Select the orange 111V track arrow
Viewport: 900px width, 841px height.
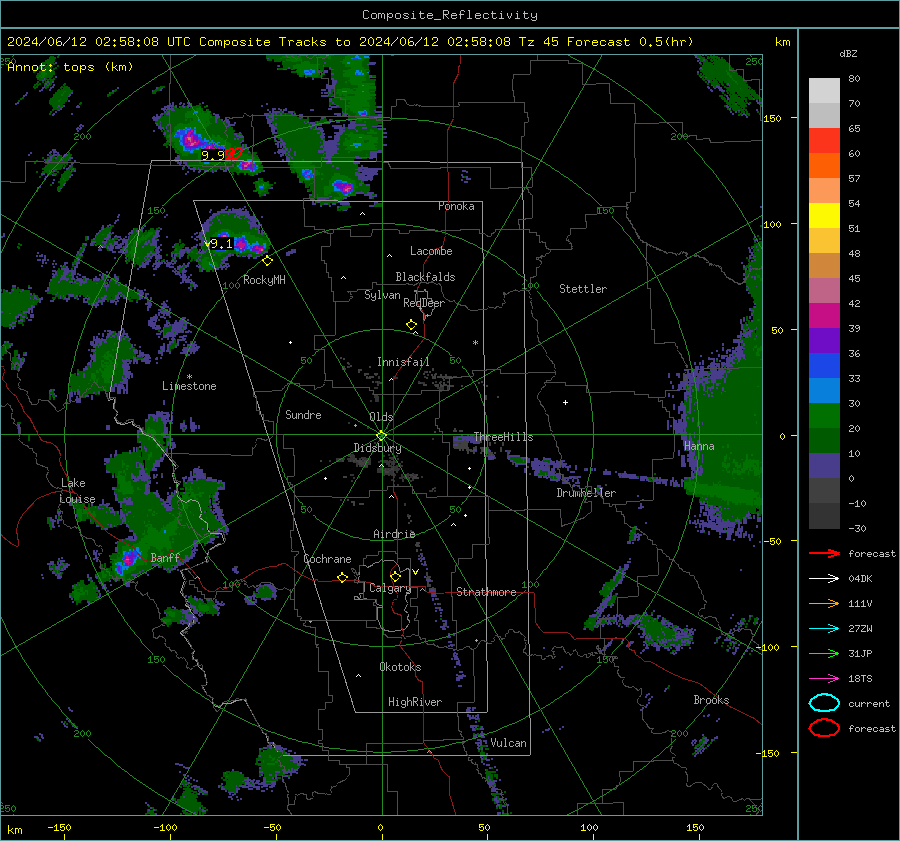point(824,603)
